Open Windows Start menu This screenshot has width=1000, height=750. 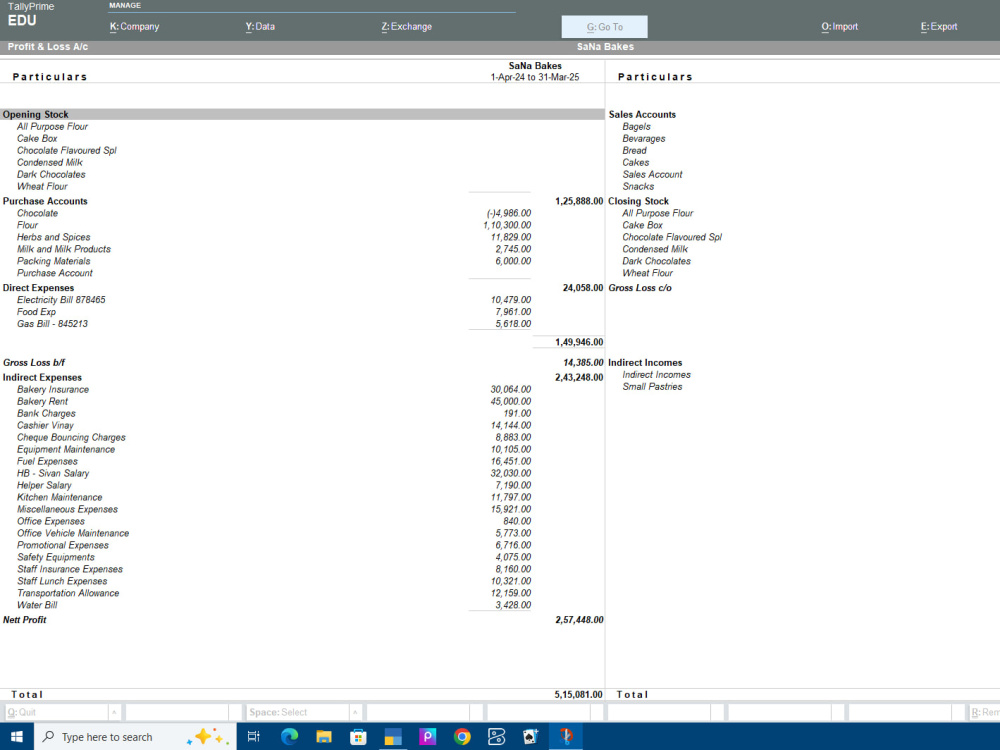17,737
